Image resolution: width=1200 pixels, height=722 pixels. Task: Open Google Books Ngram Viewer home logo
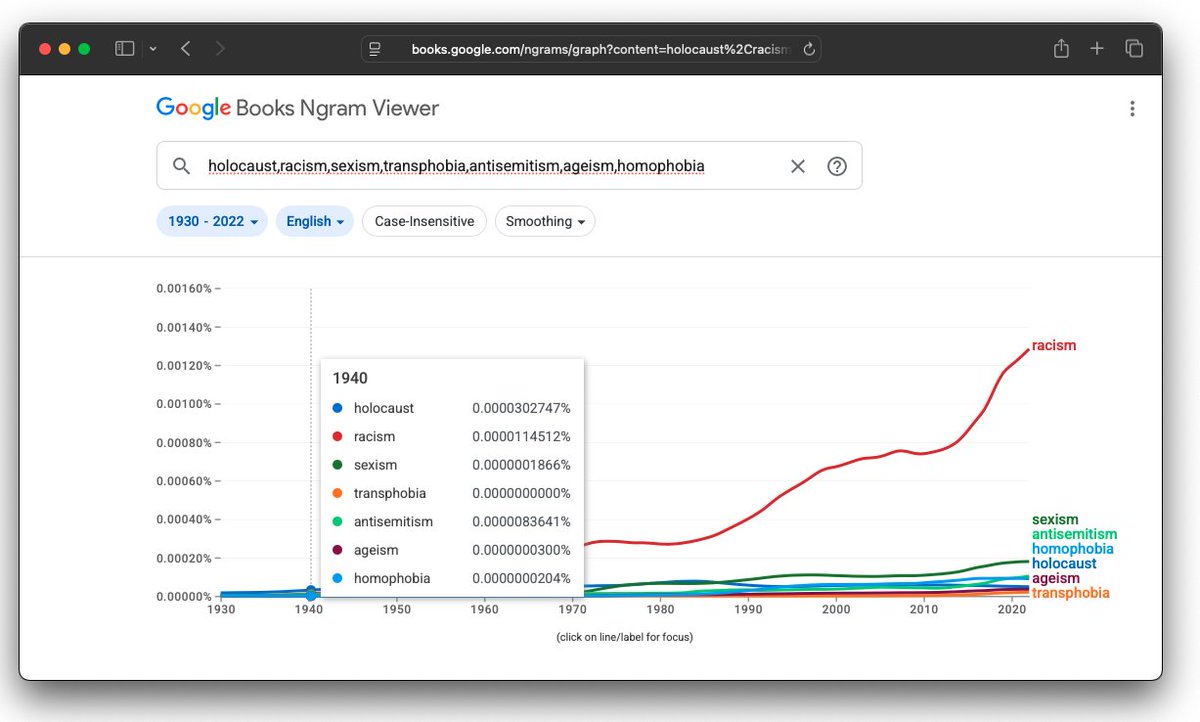[x=298, y=108]
